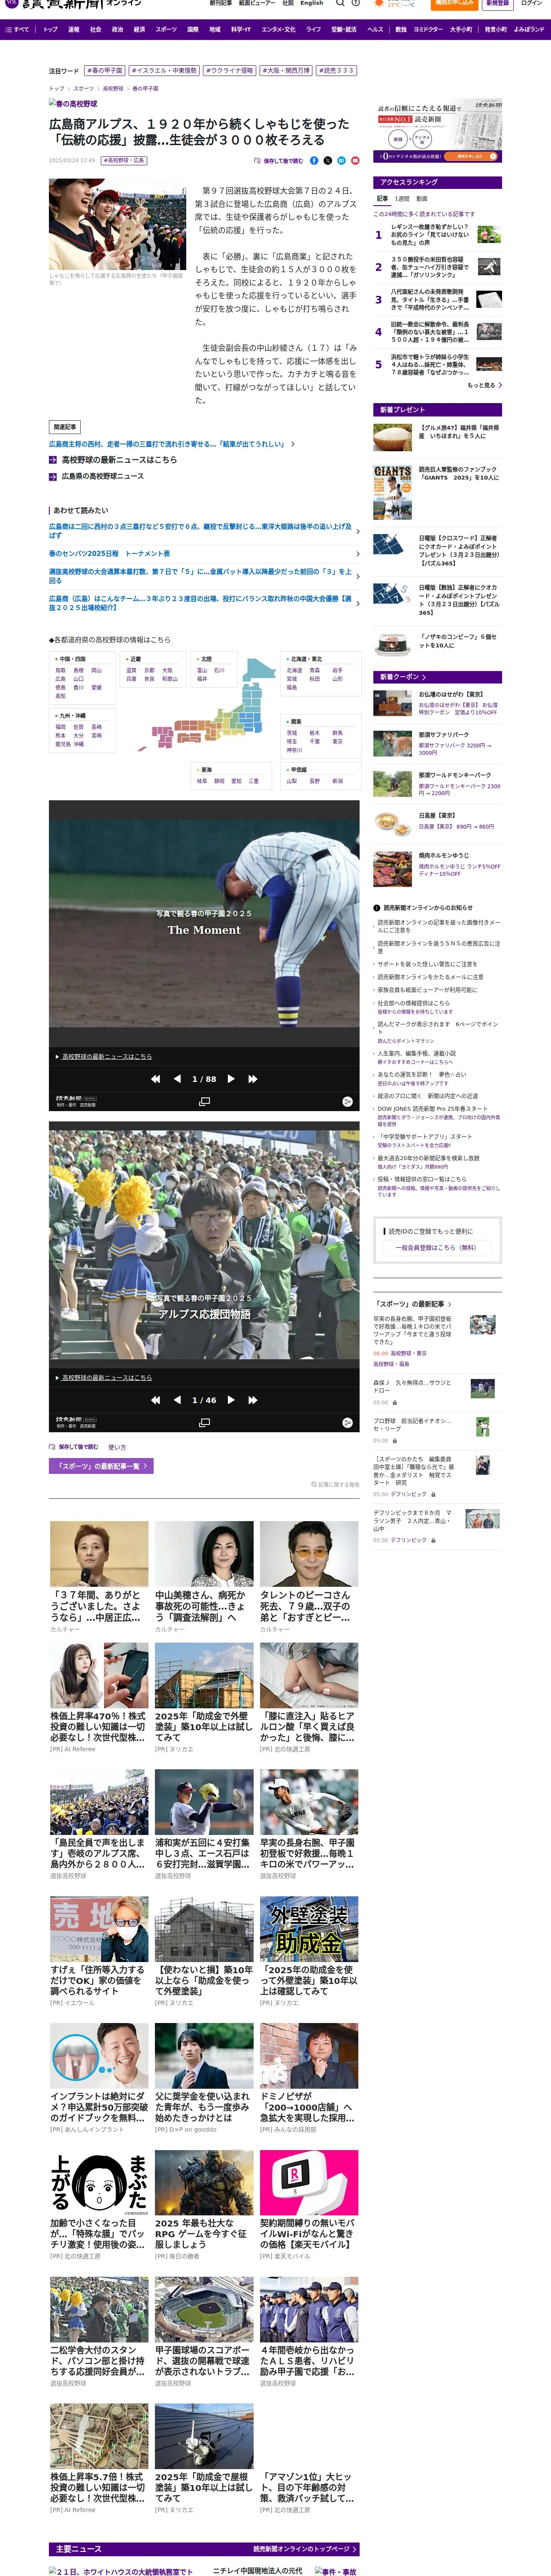Jump to last photo in The Moment slideshow
551x2576 pixels.
pyautogui.click(x=253, y=1079)
